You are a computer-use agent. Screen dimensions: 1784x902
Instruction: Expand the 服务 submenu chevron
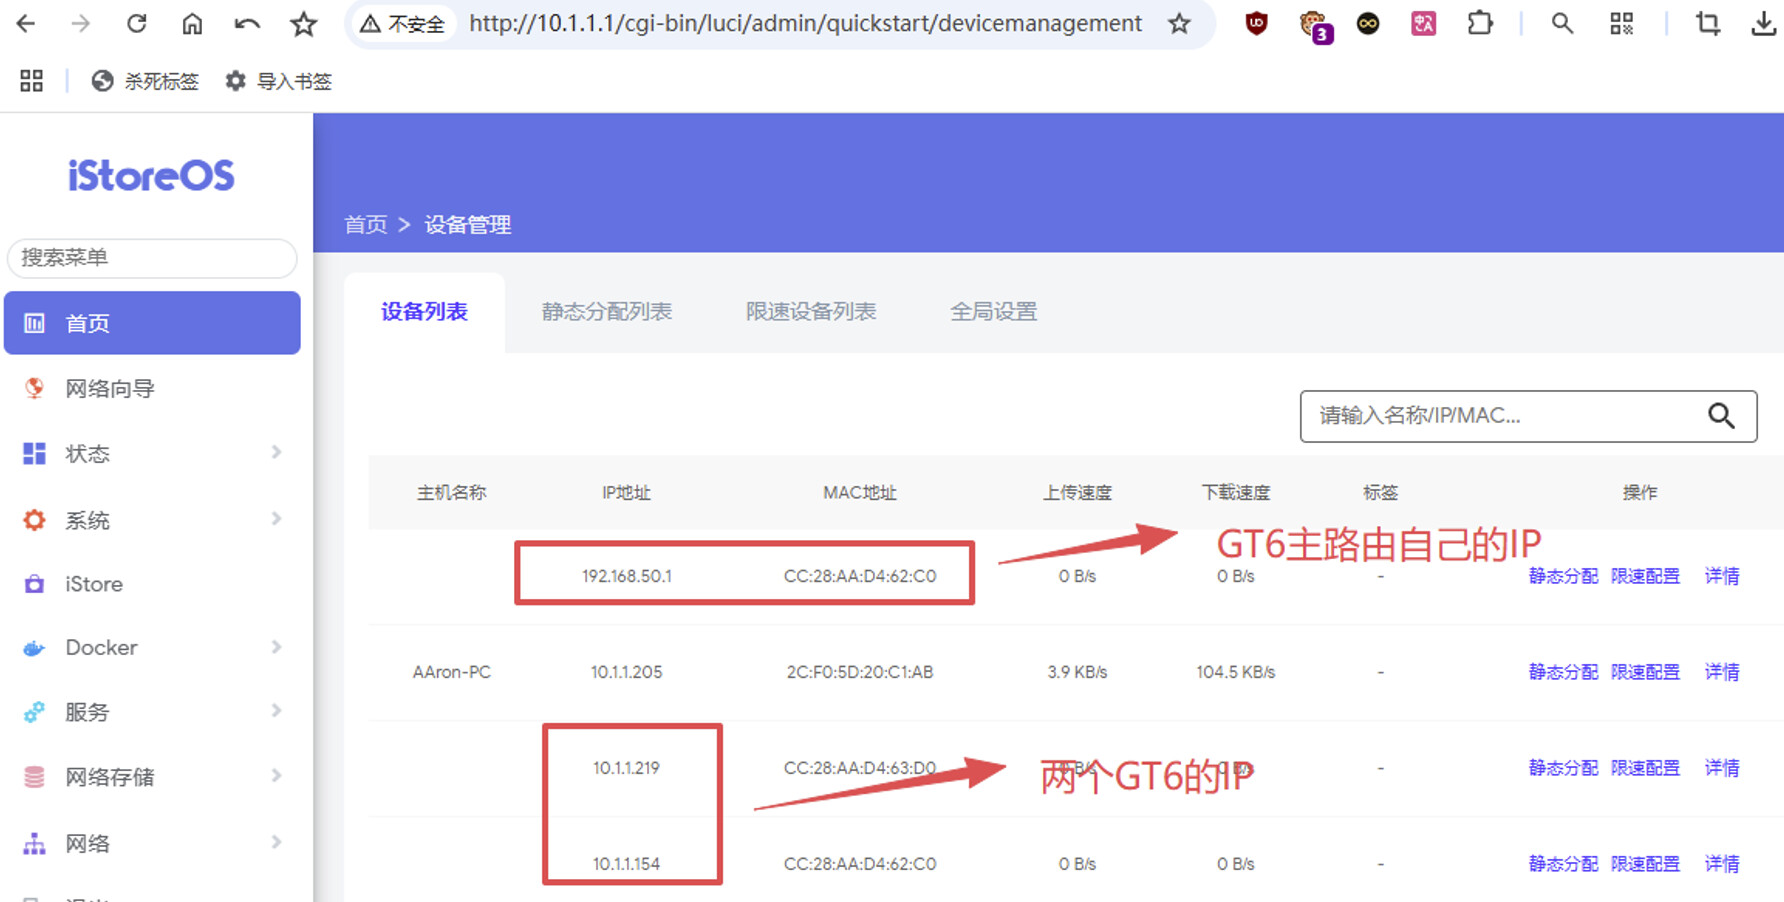pyautogui.click(x=277, y=711)
